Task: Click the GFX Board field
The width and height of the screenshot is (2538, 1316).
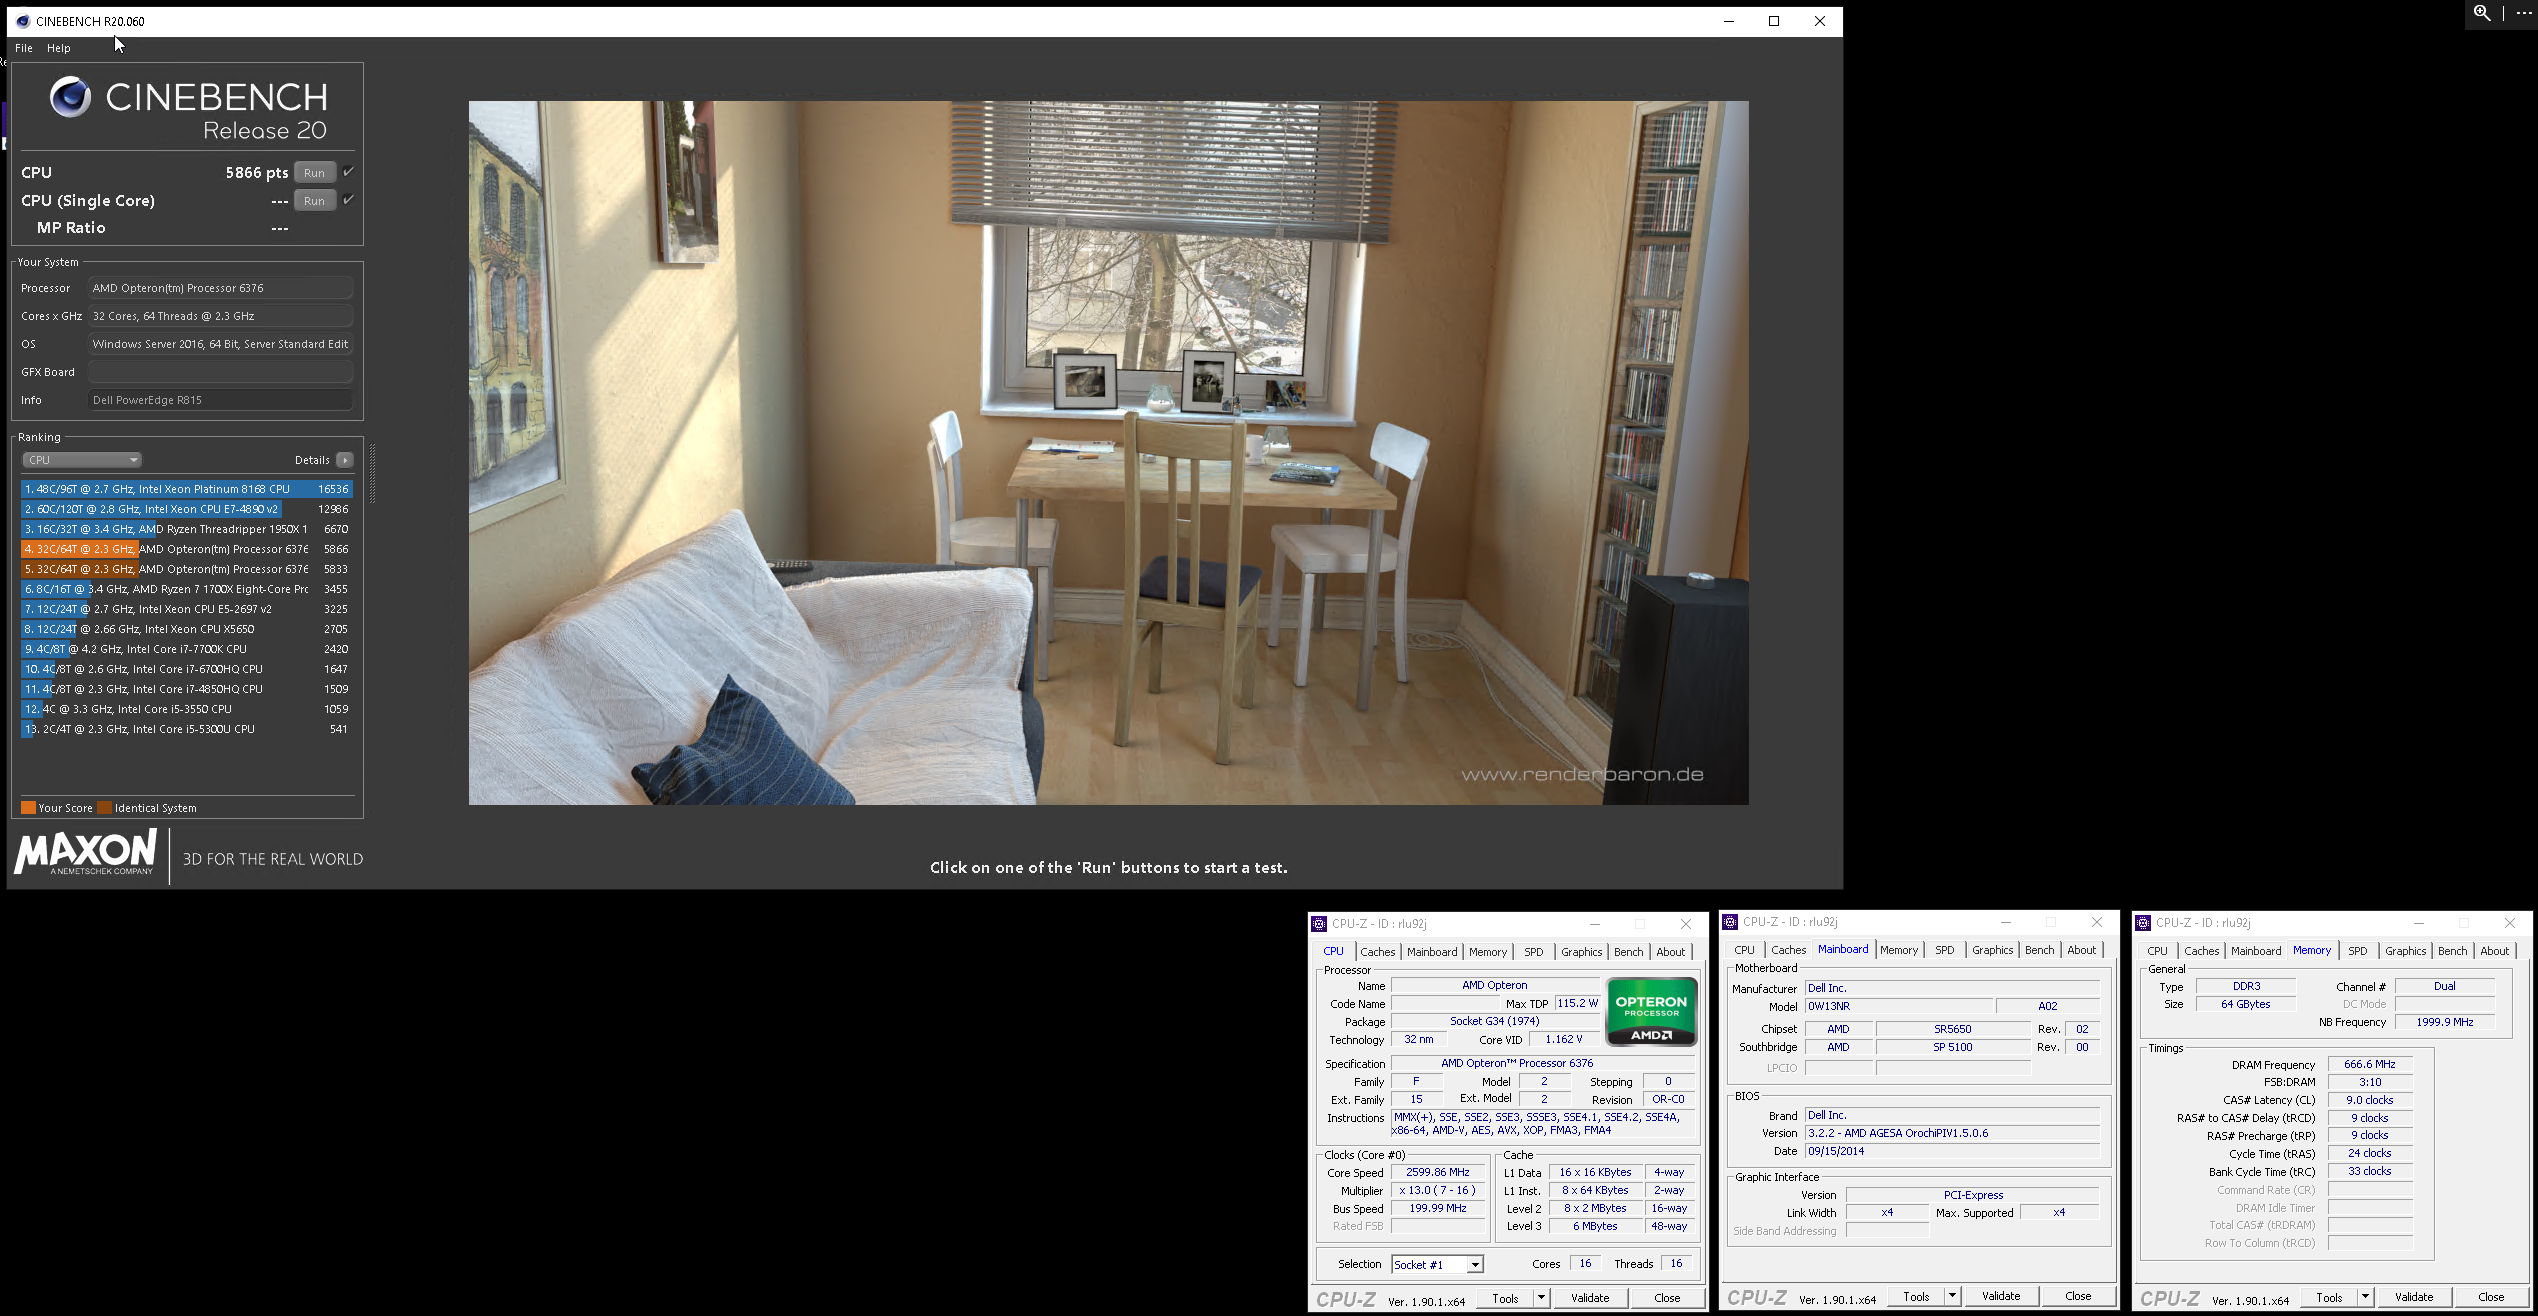Action: tap(220, 372)
